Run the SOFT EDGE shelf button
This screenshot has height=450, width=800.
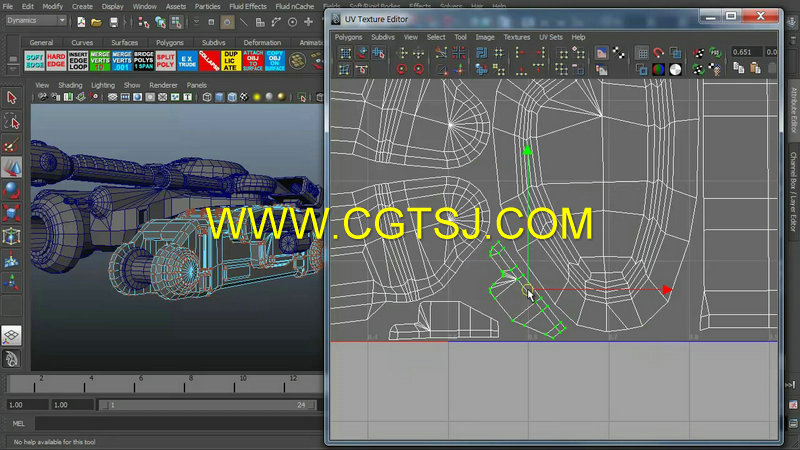click(x=34, y=61)
